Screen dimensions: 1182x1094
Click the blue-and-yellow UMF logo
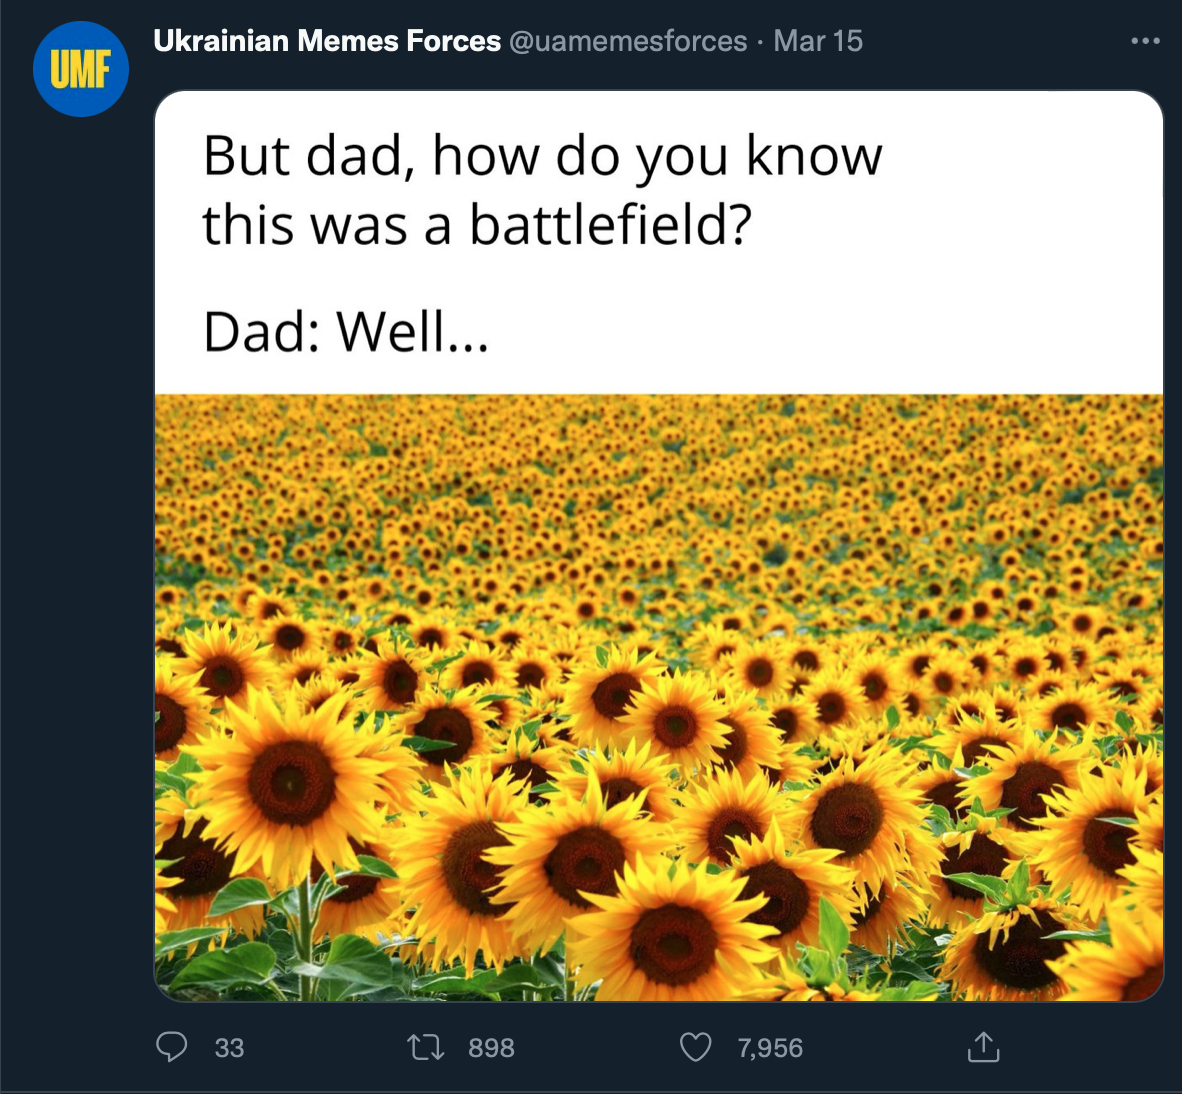[80, 68]
